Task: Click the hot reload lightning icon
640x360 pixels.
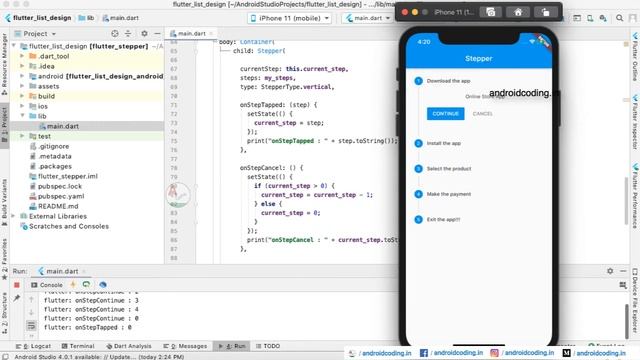Action: tap(73, 284)
